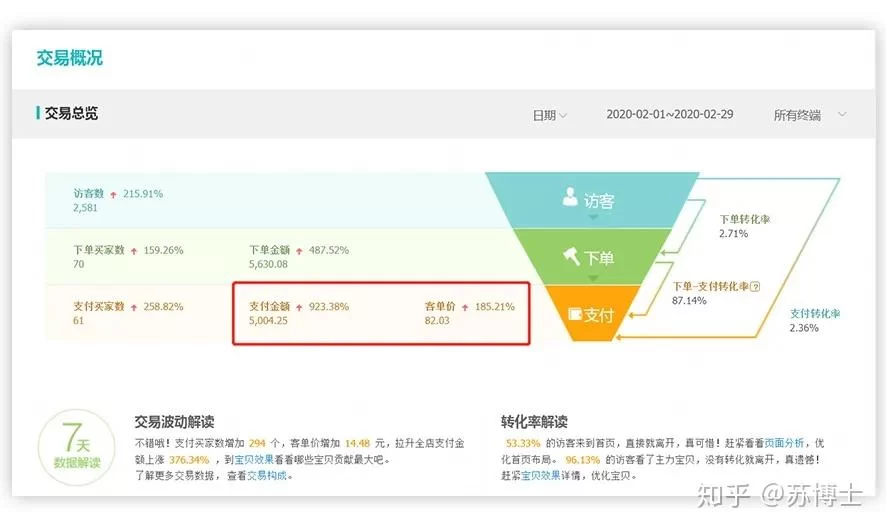The height and width of the screenshot is (532, 886).
Task: Click the card icon in 支付 funnel
Action: [x=574, y=314]
